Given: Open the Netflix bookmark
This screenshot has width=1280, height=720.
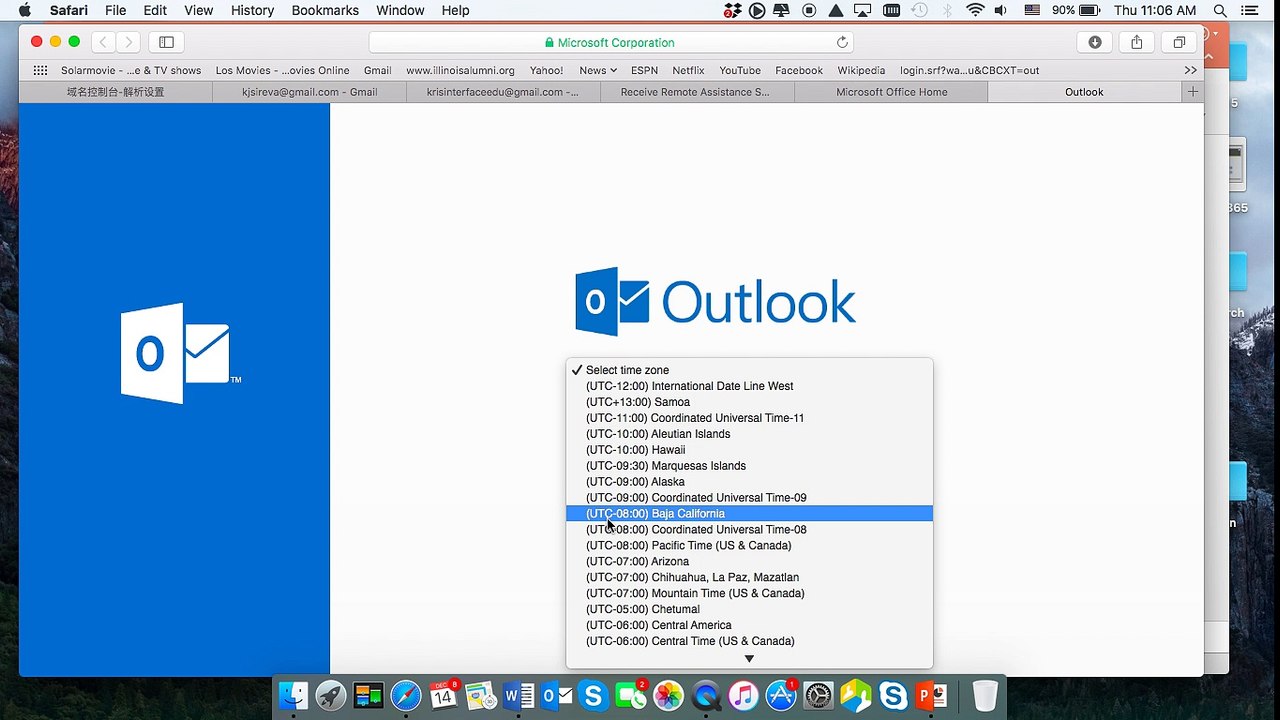Looking at the screenshot, I should pyautogui.click(x=688, y=70).
